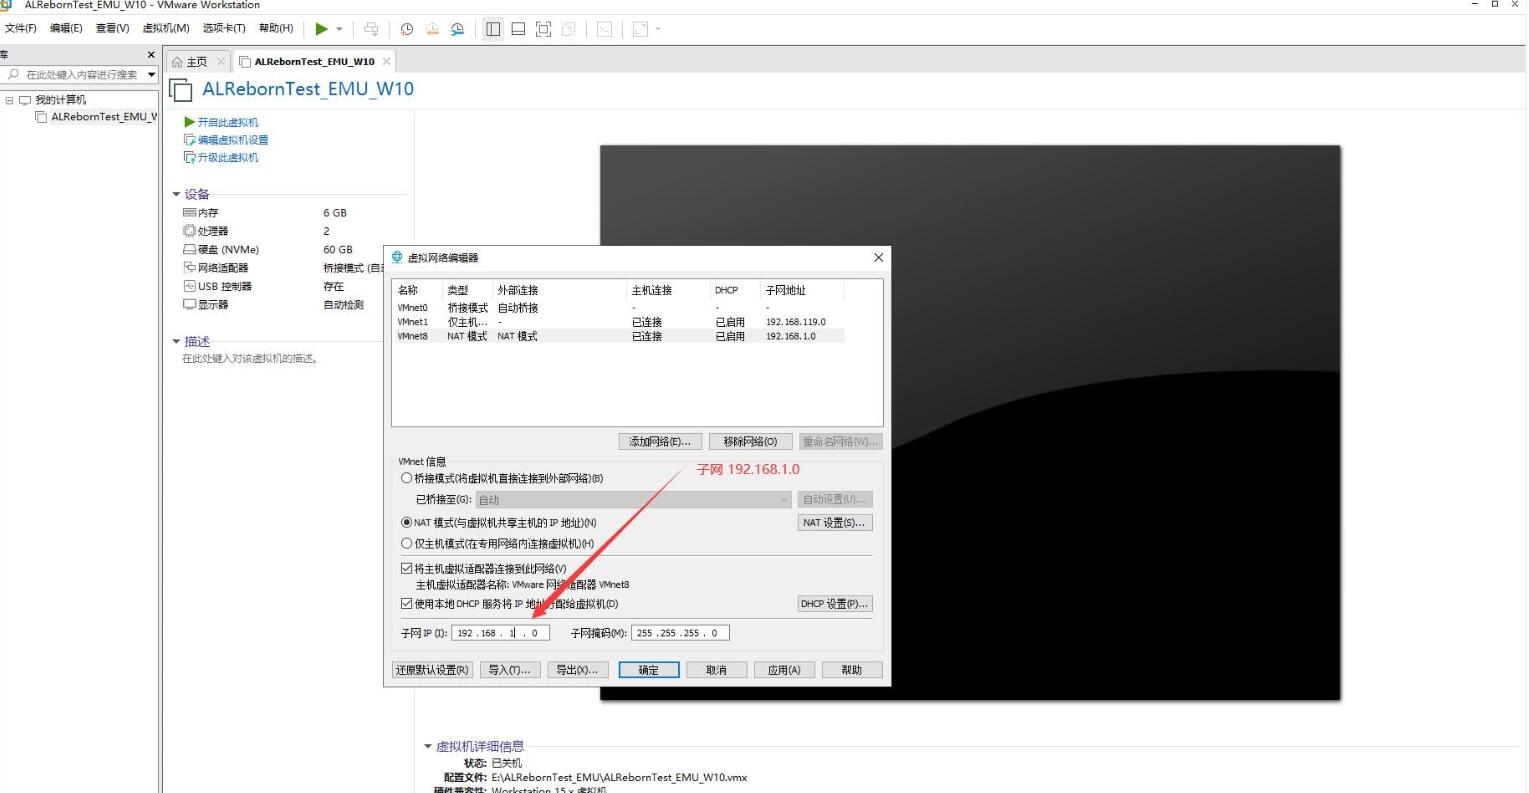This screenshot has height=793, width=1529.
Task: Click the 子网掩码 input field
Action: point(680,633)
